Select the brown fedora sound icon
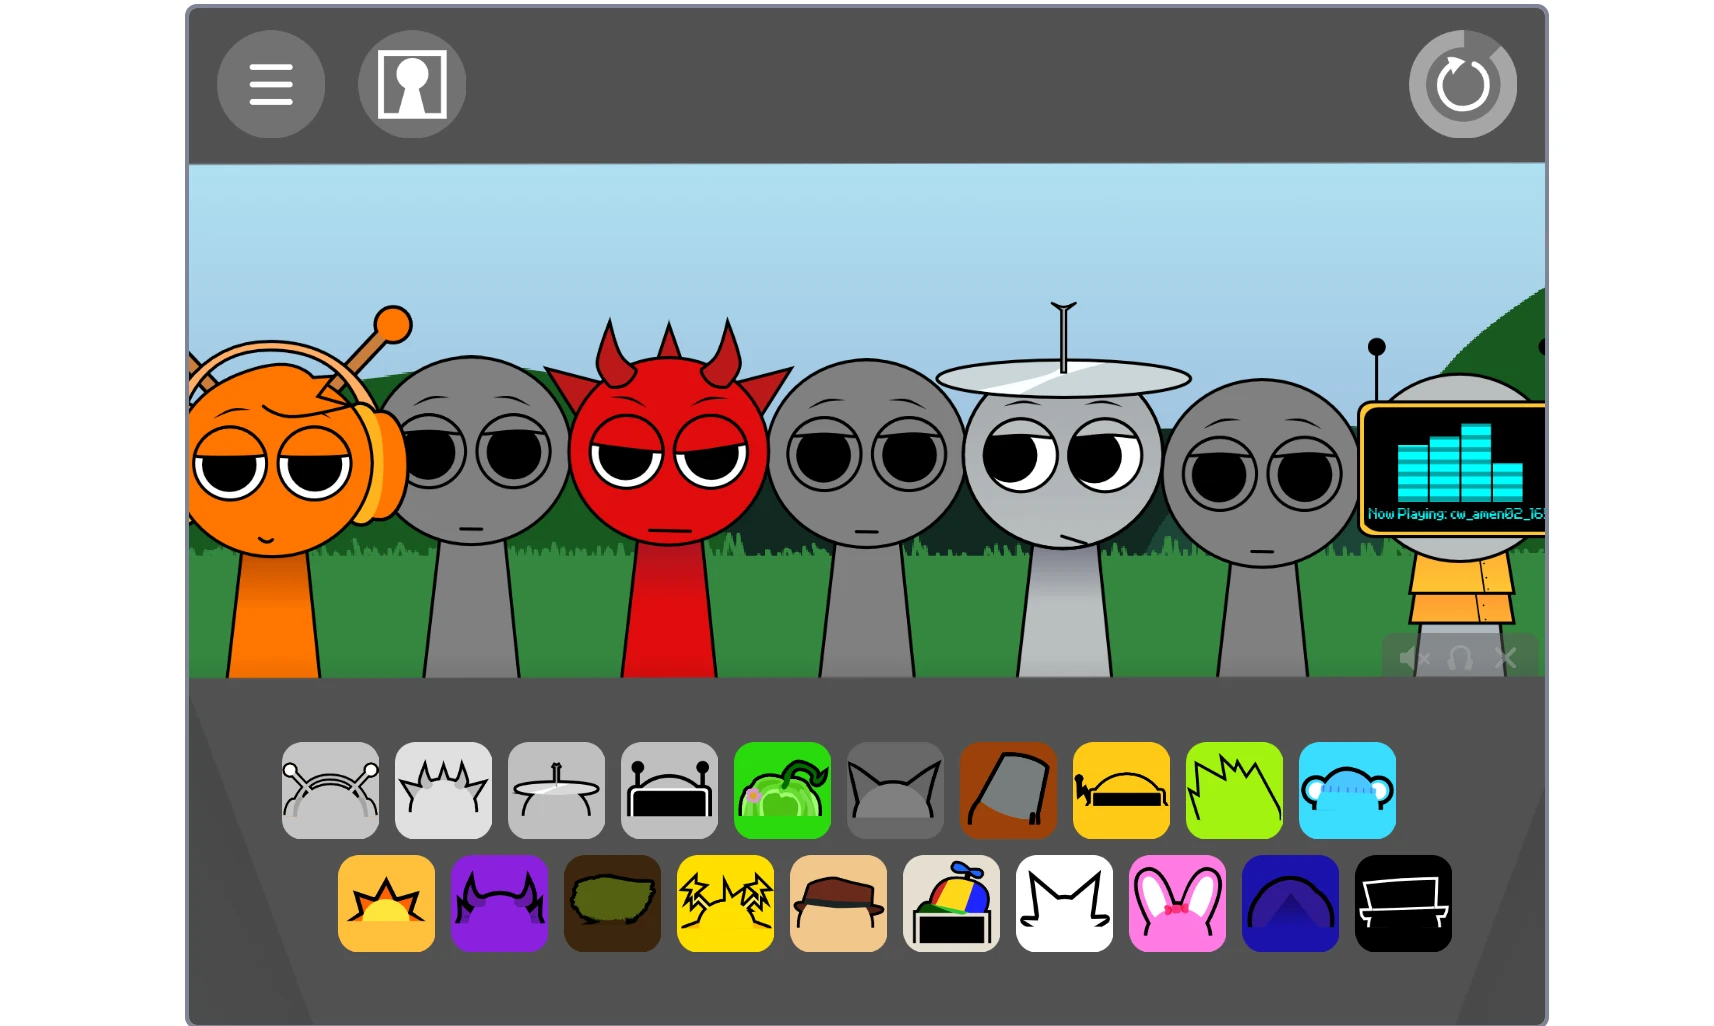The height and width of the screenshot is (1026, 1714). [838, 904]
